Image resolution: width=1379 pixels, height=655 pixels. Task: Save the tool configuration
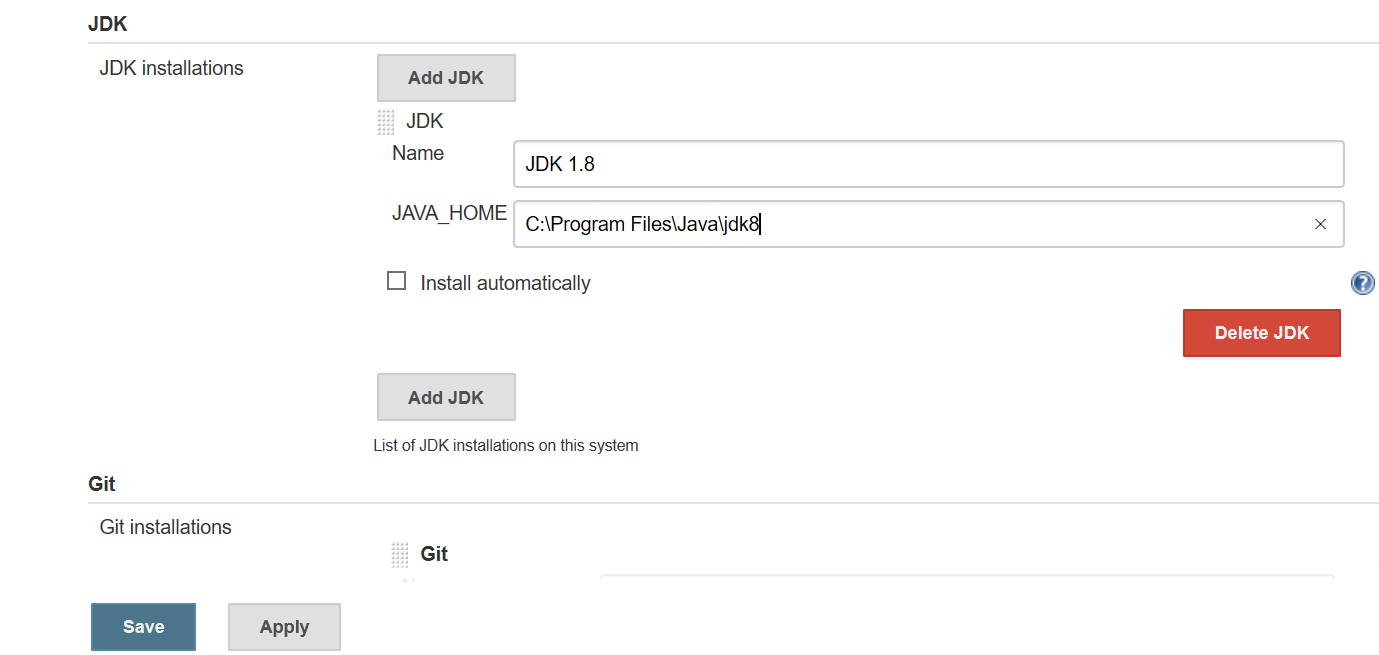[143, 627]
